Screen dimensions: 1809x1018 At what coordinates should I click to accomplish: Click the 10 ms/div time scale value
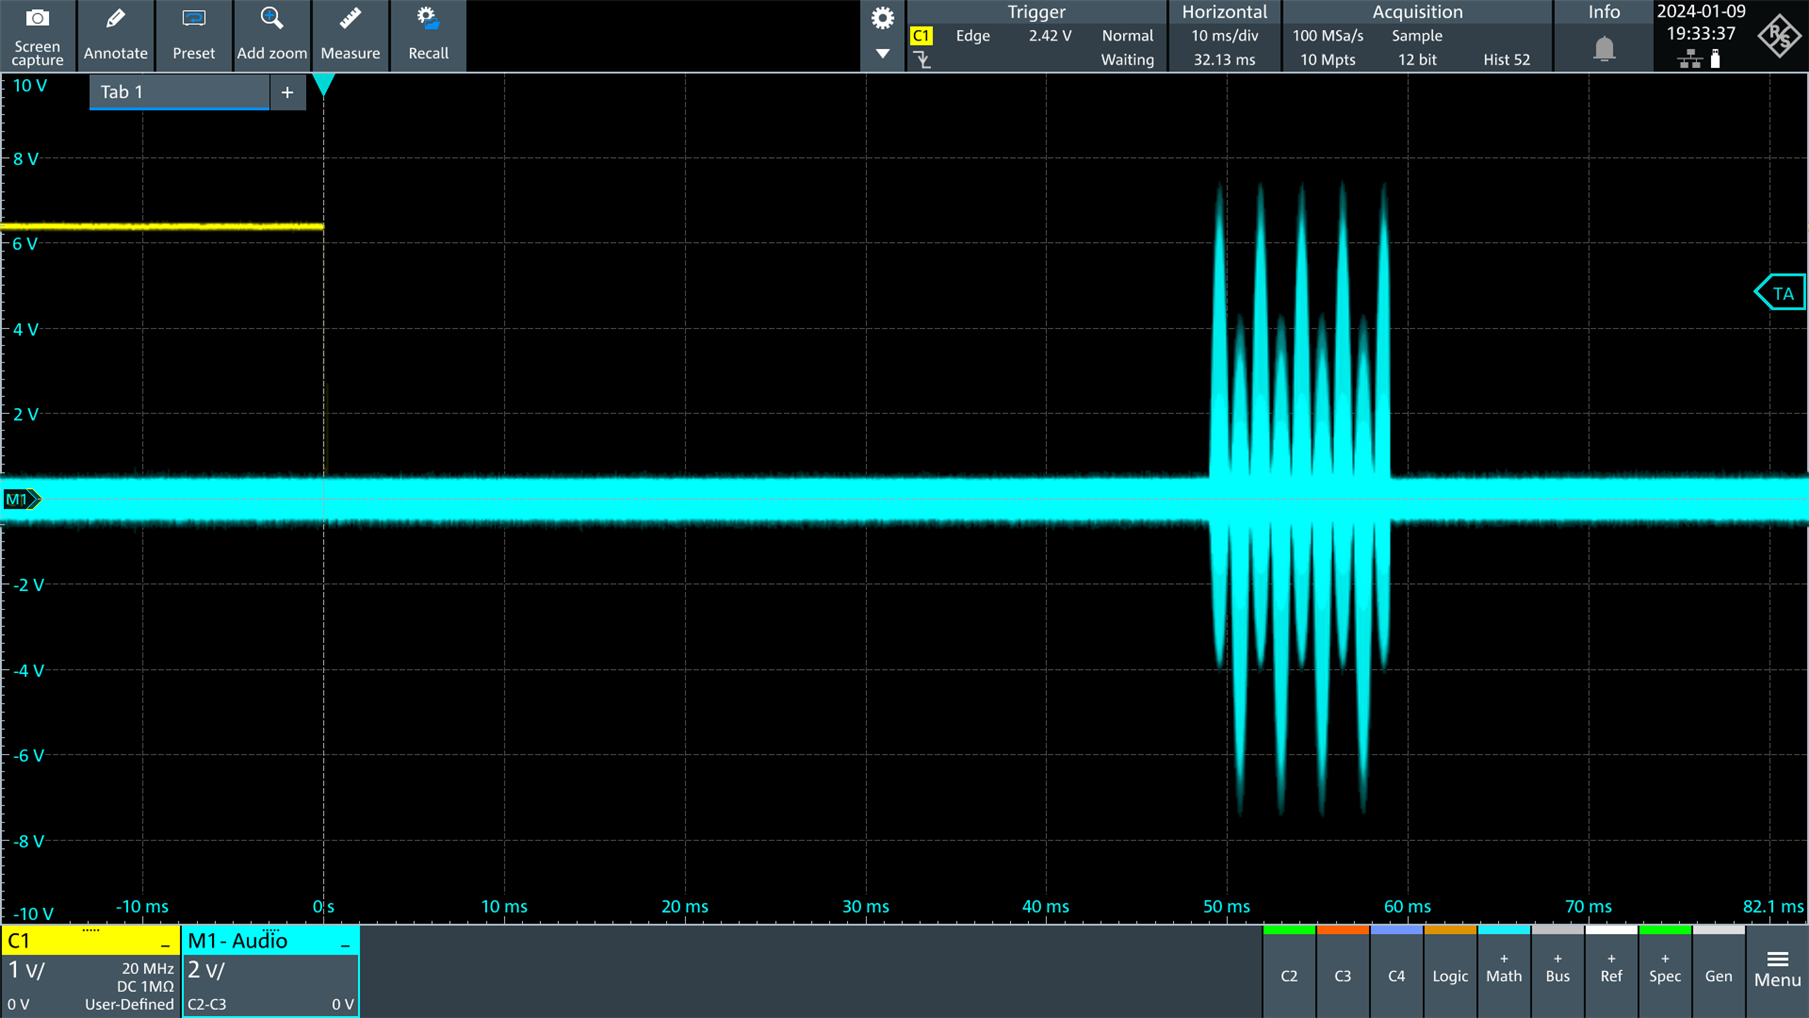coord(1224,36)
